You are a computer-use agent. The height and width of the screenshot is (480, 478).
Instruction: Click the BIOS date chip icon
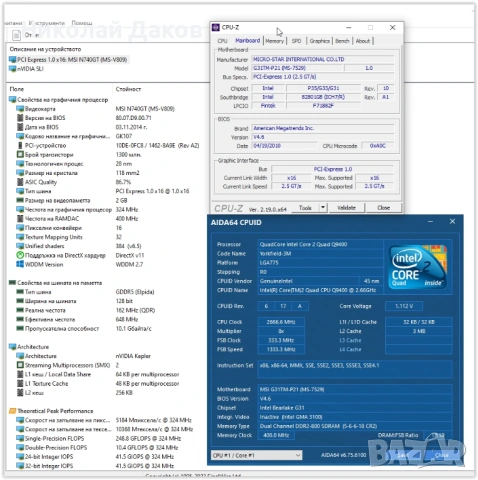(x=20, y=127)
